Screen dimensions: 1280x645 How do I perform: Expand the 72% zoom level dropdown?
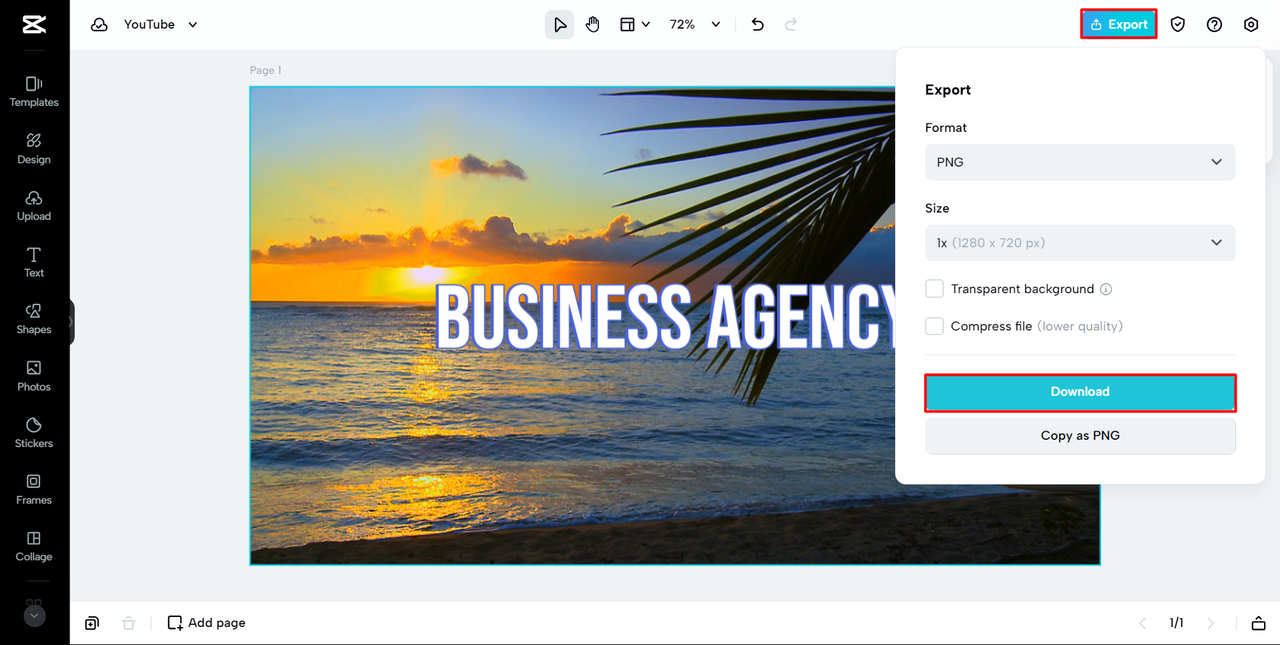coord(695,24)
